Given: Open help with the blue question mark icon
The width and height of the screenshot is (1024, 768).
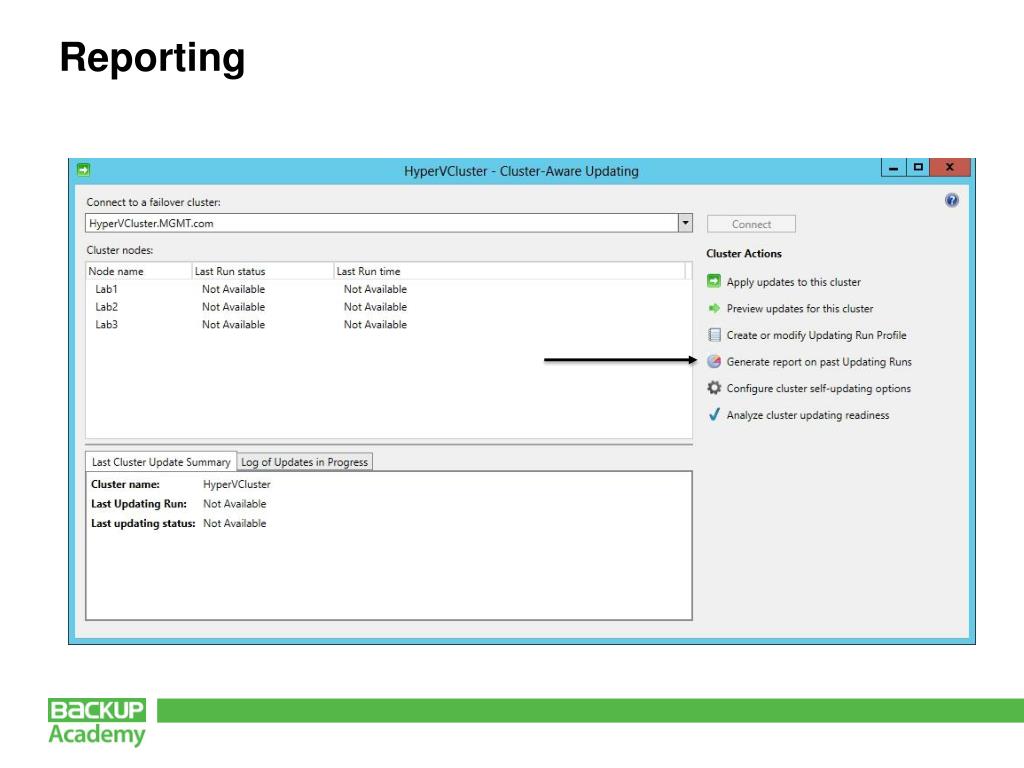Looking at the screenshot, I should [952, 200].
